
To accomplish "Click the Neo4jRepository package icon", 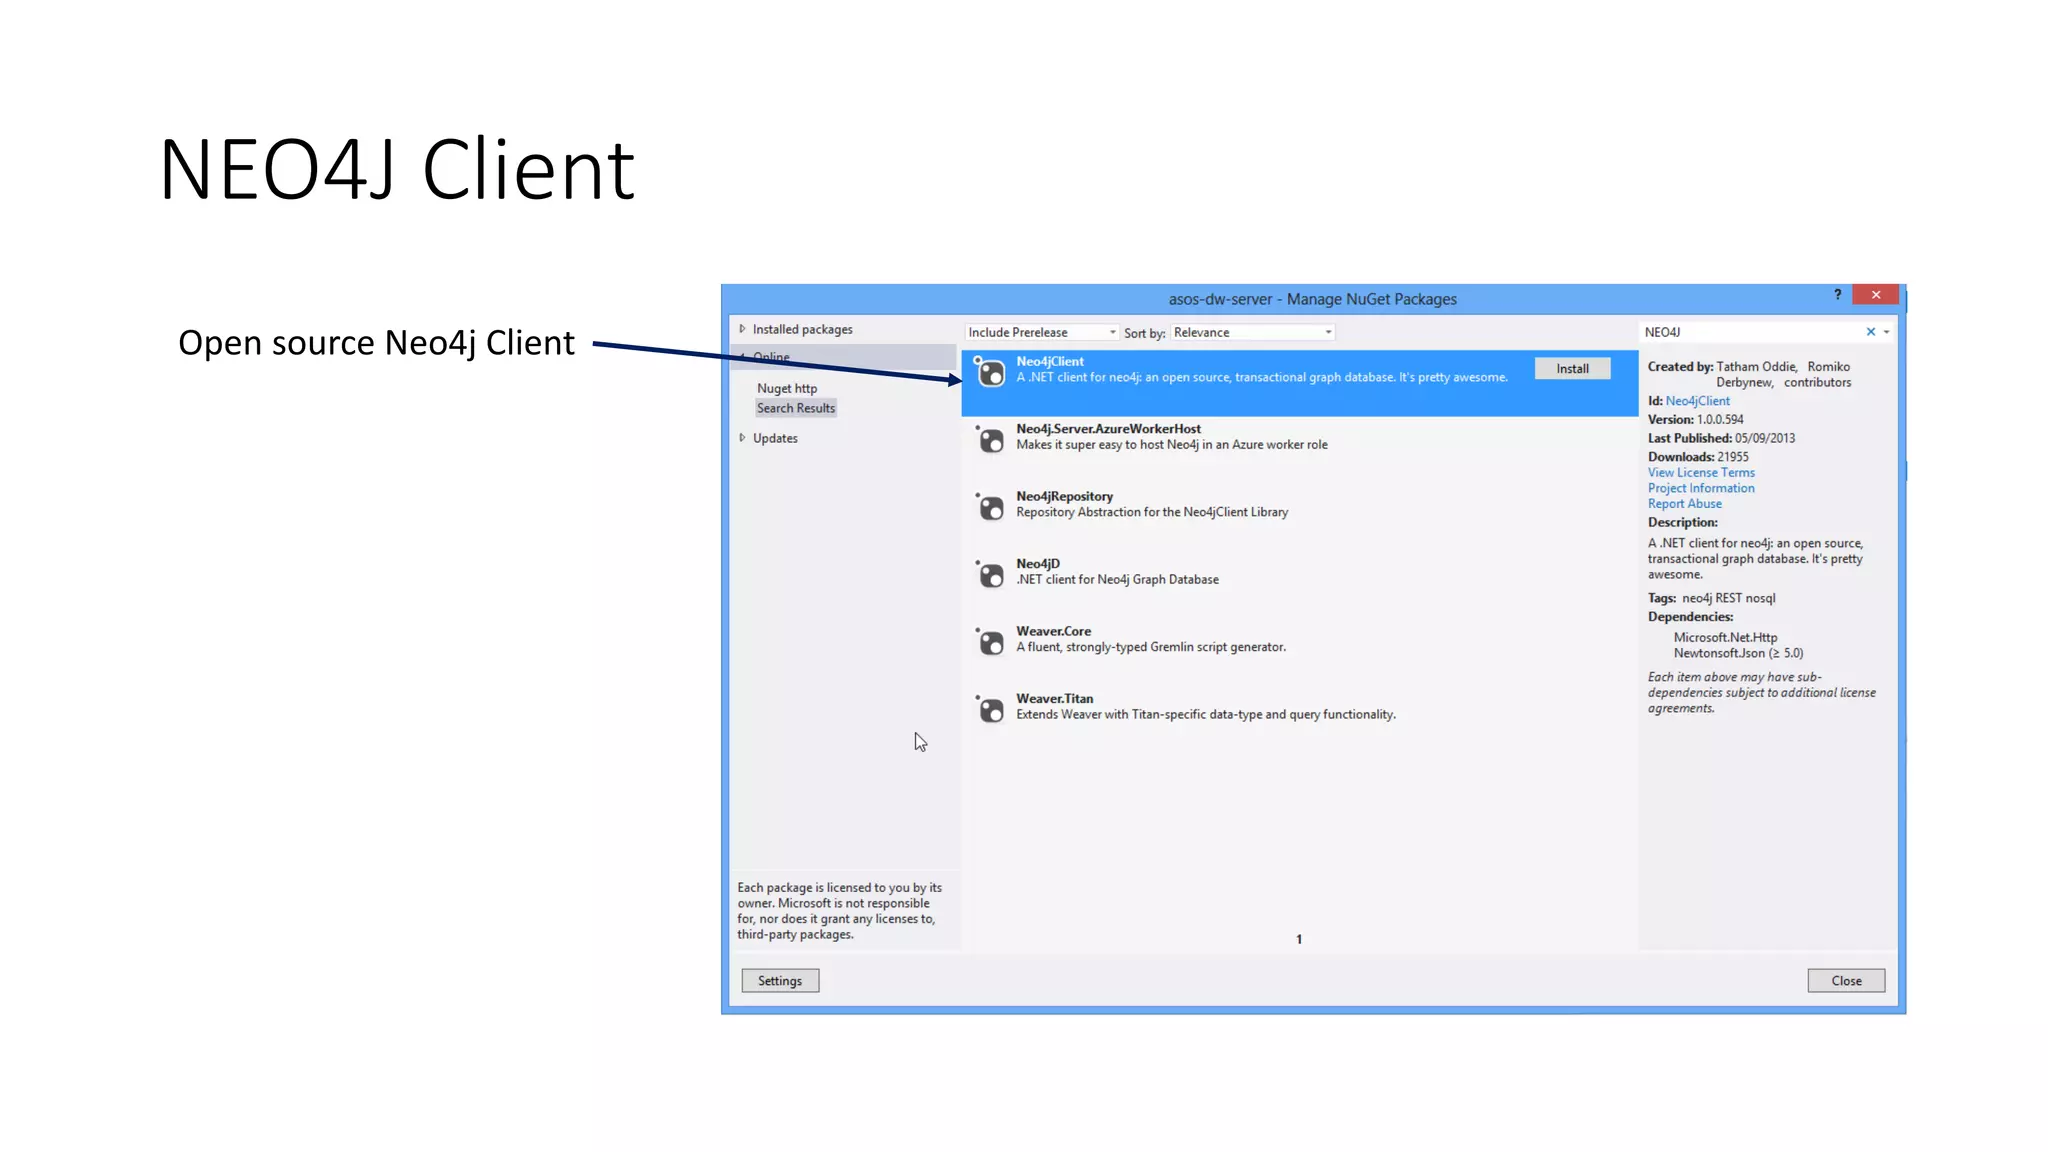I will tap(990, 508).
